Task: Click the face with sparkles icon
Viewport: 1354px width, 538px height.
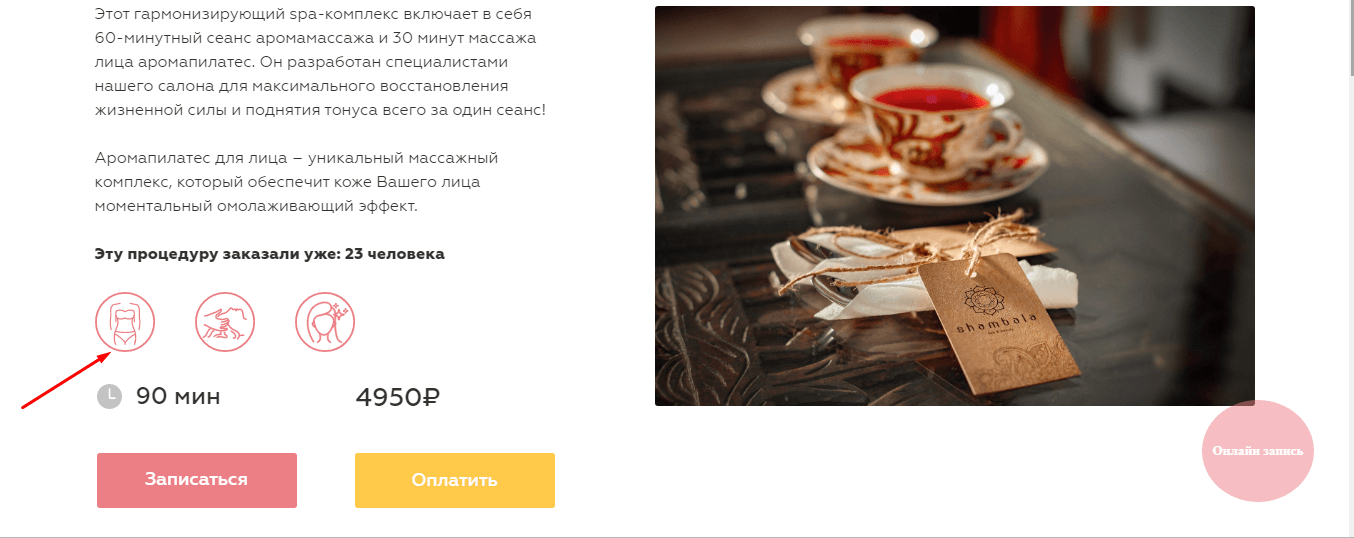Action: (325, 322)
